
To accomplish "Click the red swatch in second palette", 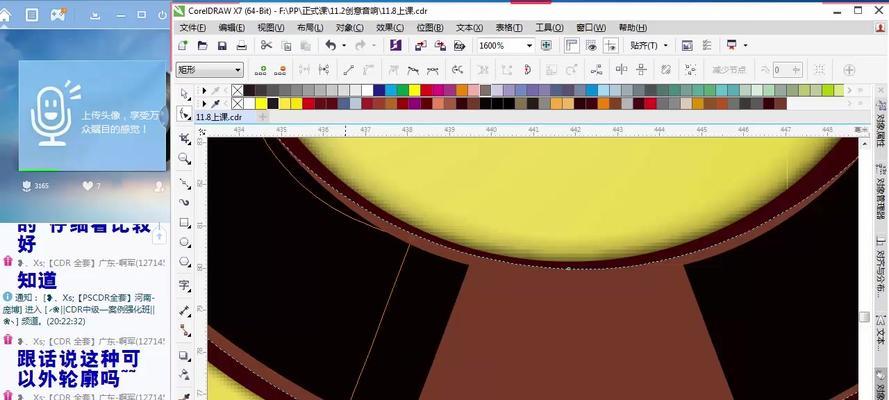I will [308, 104].
